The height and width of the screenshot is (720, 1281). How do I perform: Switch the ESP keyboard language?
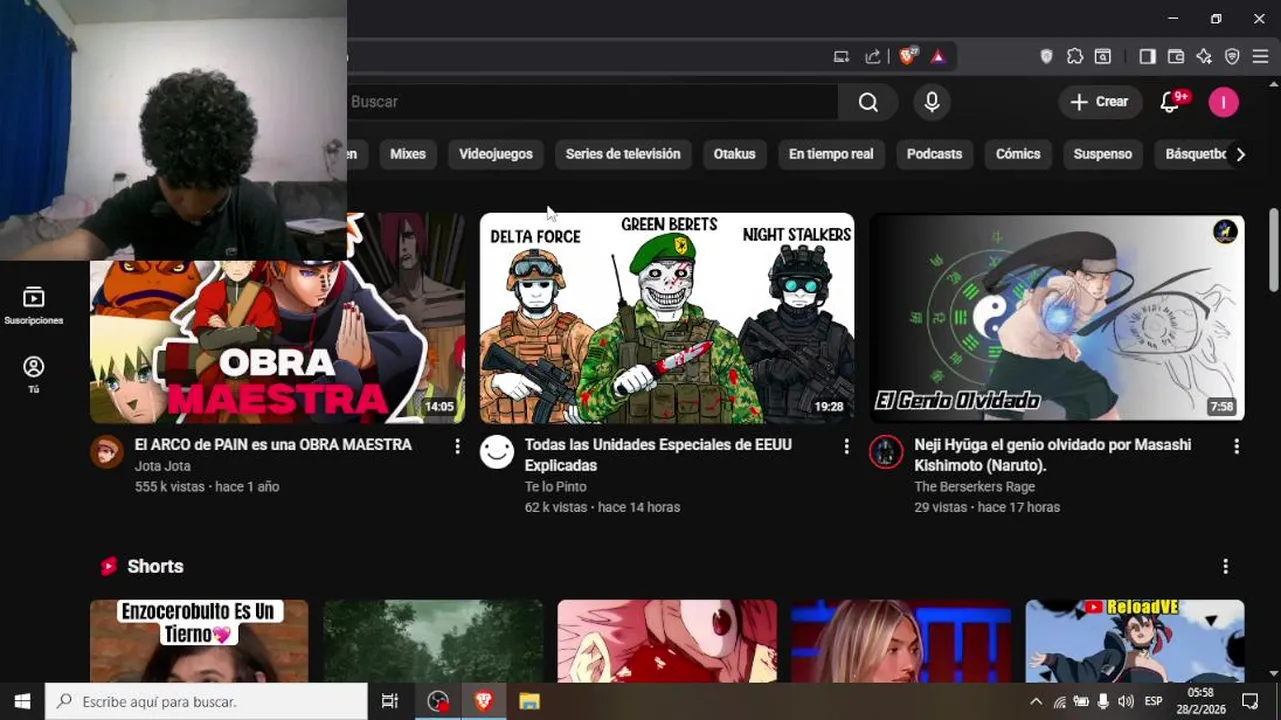coord(1153,702)
